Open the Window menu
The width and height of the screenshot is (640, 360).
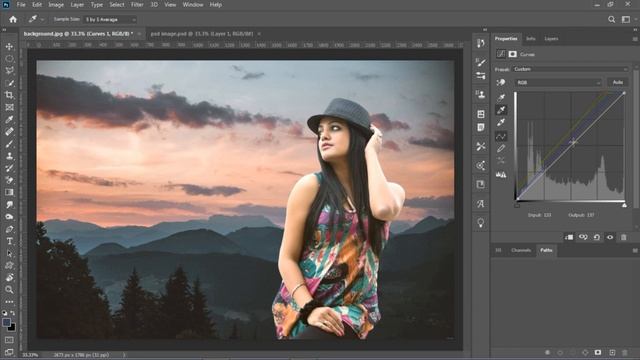(x=193, y=4)
